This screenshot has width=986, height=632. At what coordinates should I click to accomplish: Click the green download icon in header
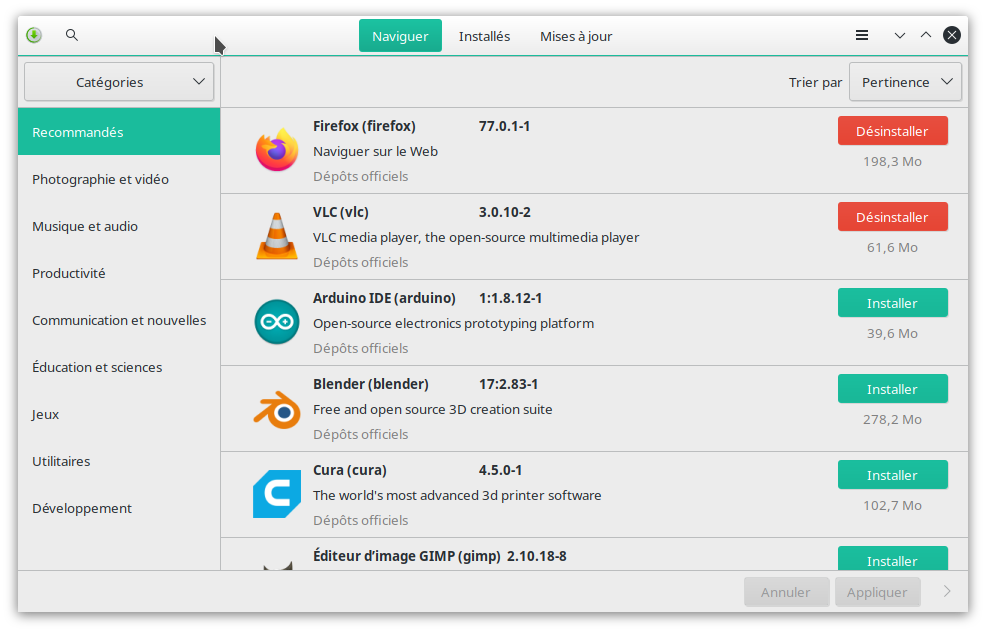[34, 35]
